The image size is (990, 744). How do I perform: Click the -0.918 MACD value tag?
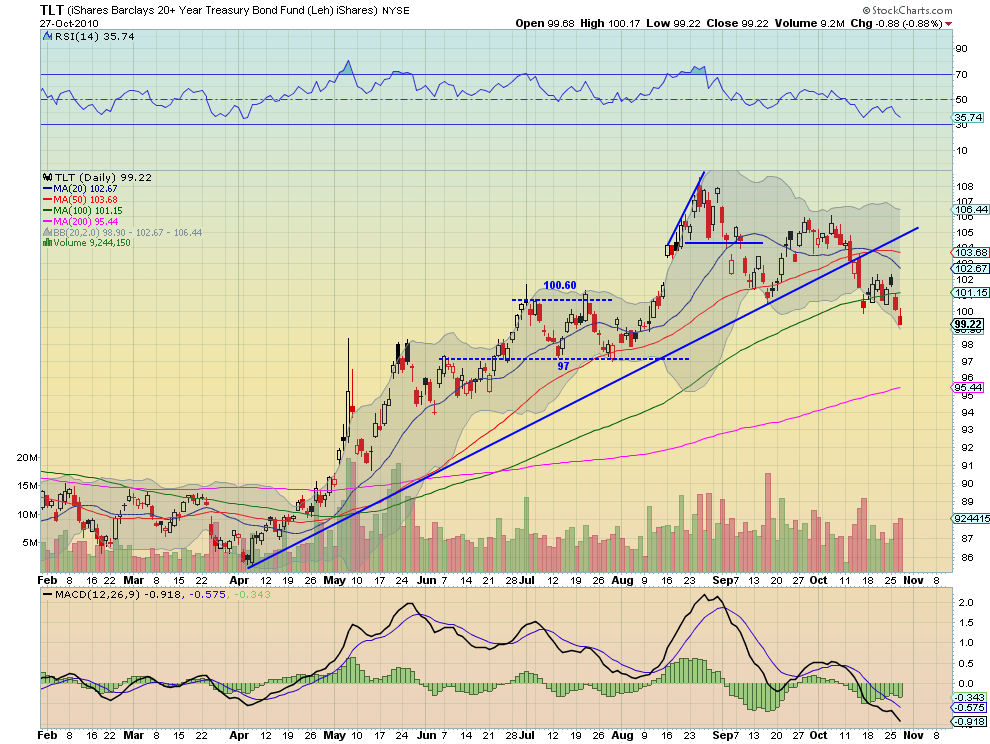969,721
